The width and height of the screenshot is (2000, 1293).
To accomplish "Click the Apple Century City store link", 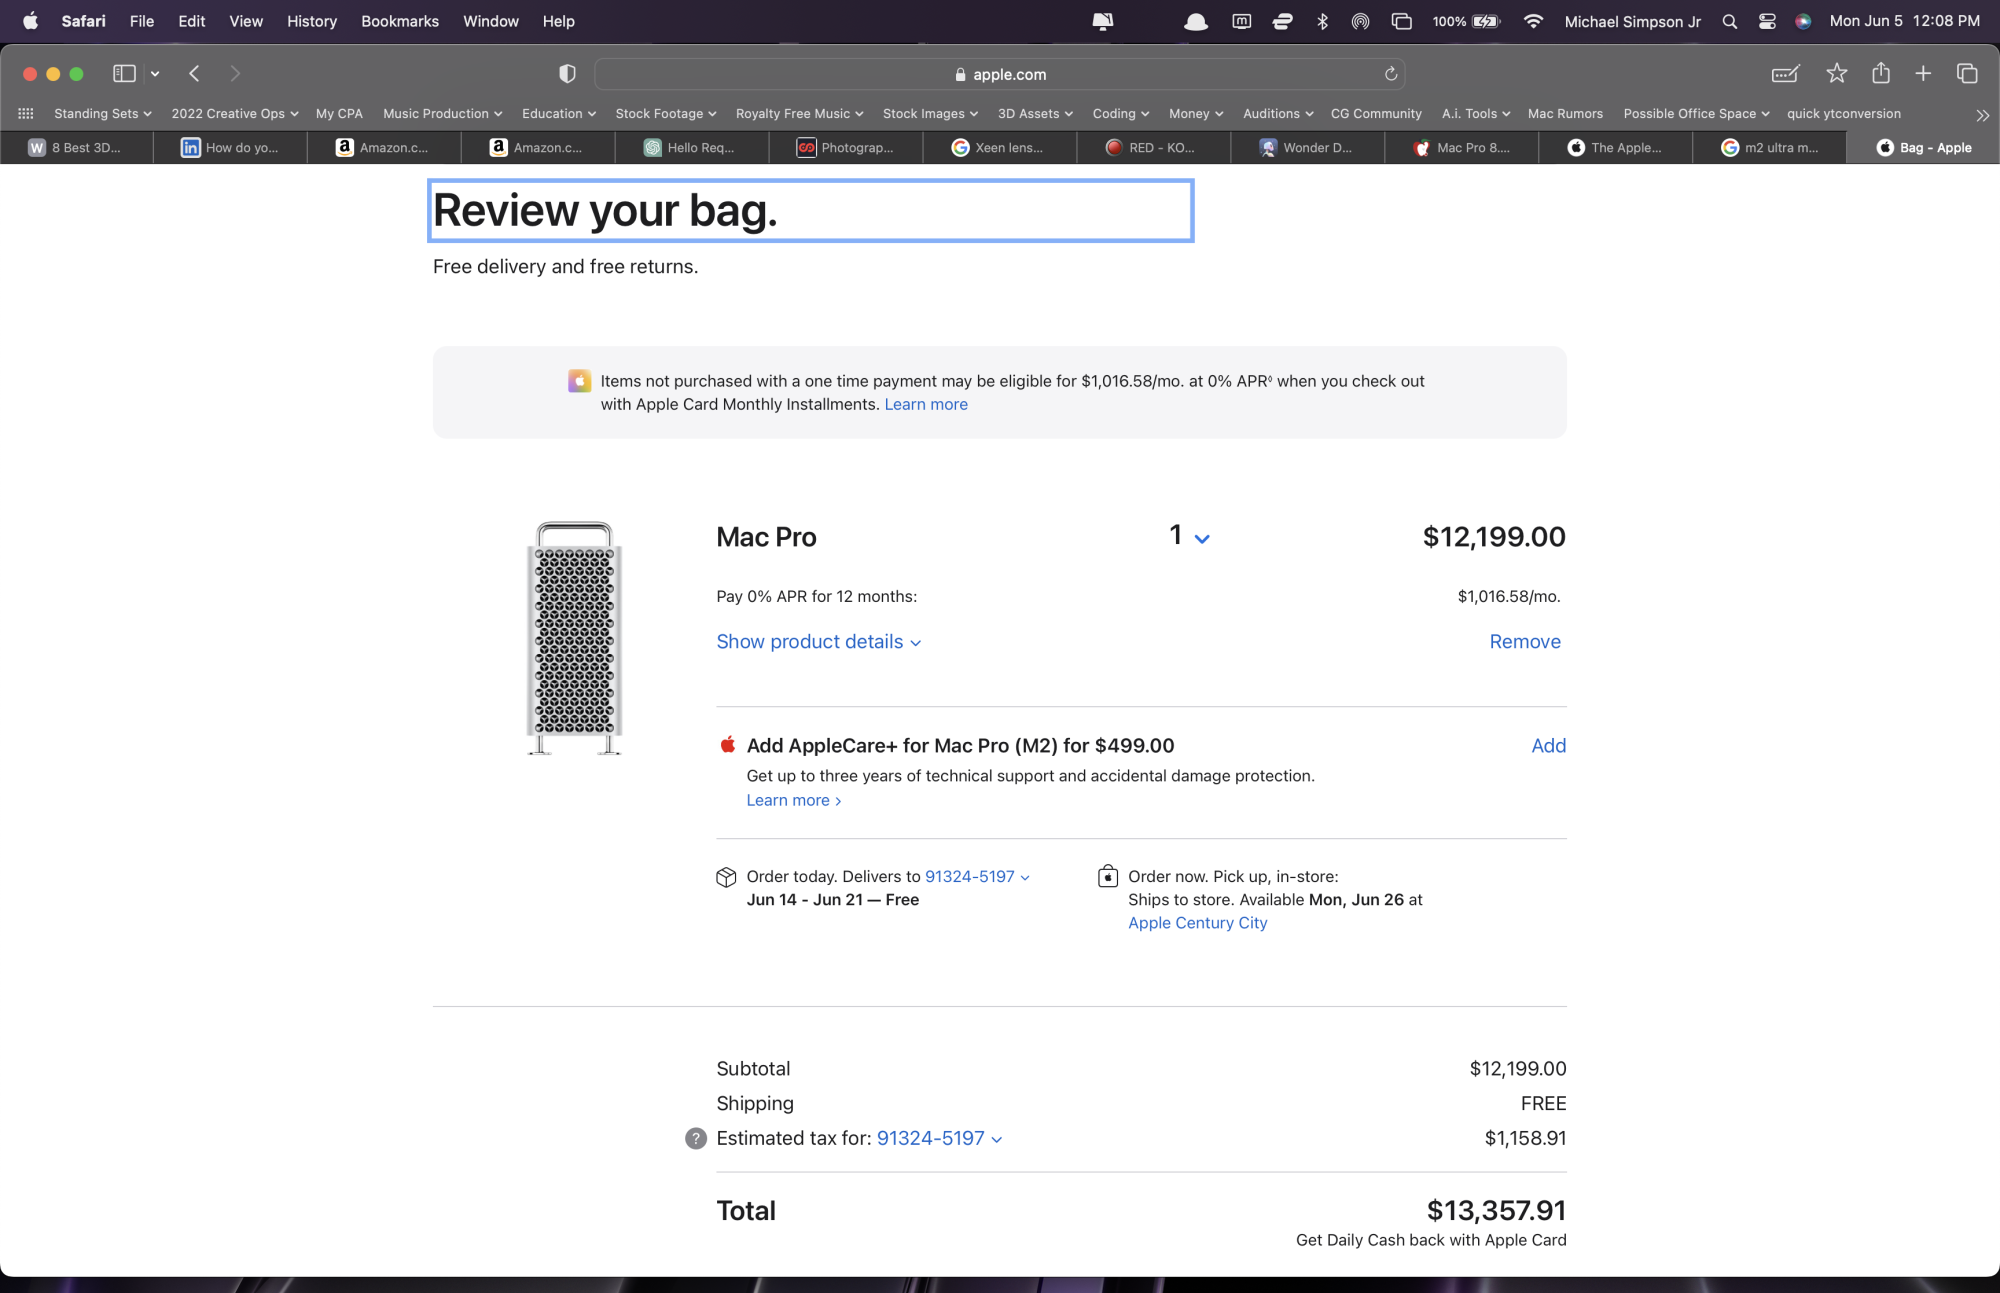I will coord(1197,923).
